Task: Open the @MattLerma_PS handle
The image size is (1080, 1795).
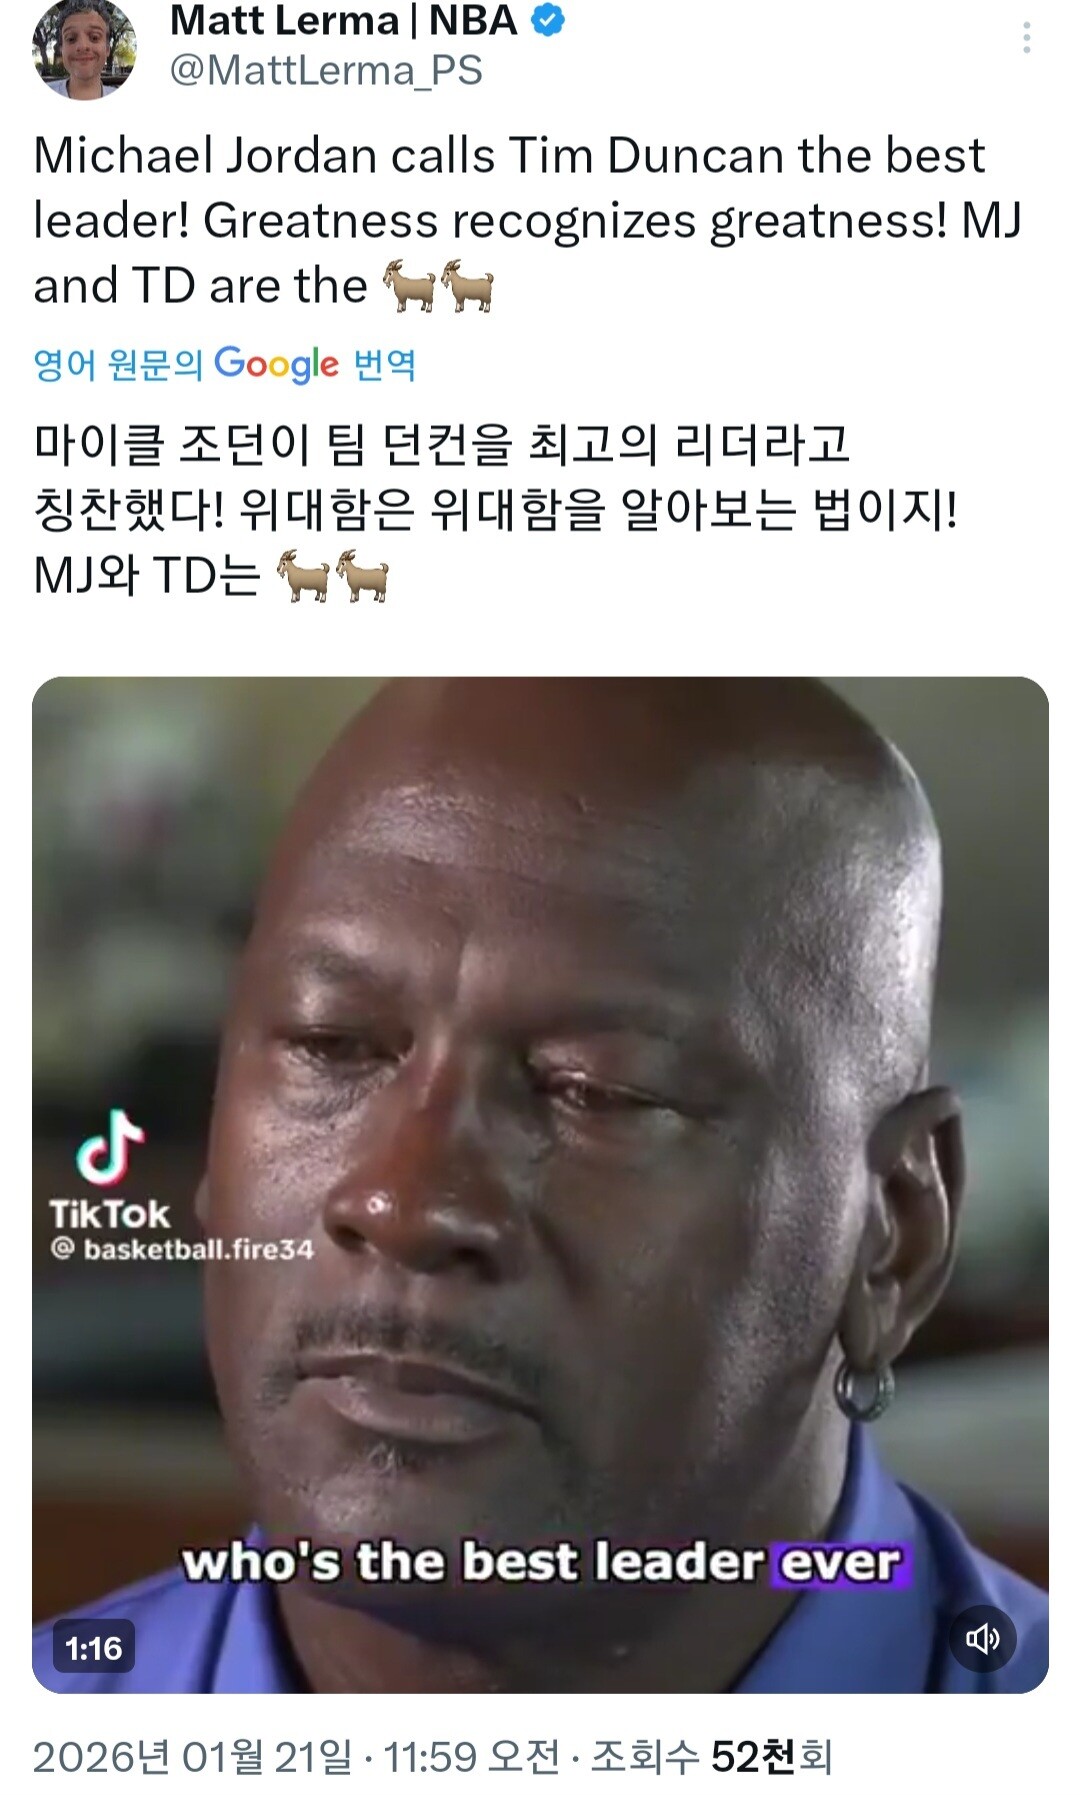Action: click(x=326, y=71)
